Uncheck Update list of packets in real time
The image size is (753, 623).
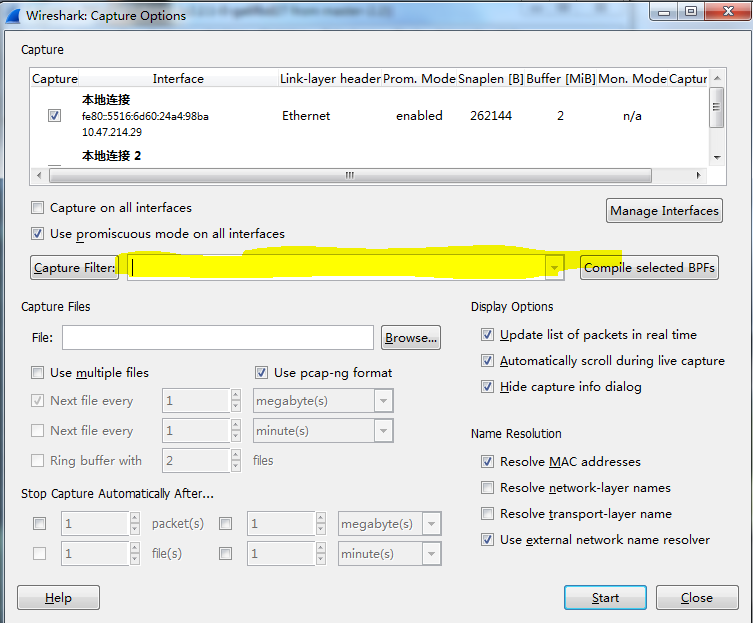click(x=487, y=335)
